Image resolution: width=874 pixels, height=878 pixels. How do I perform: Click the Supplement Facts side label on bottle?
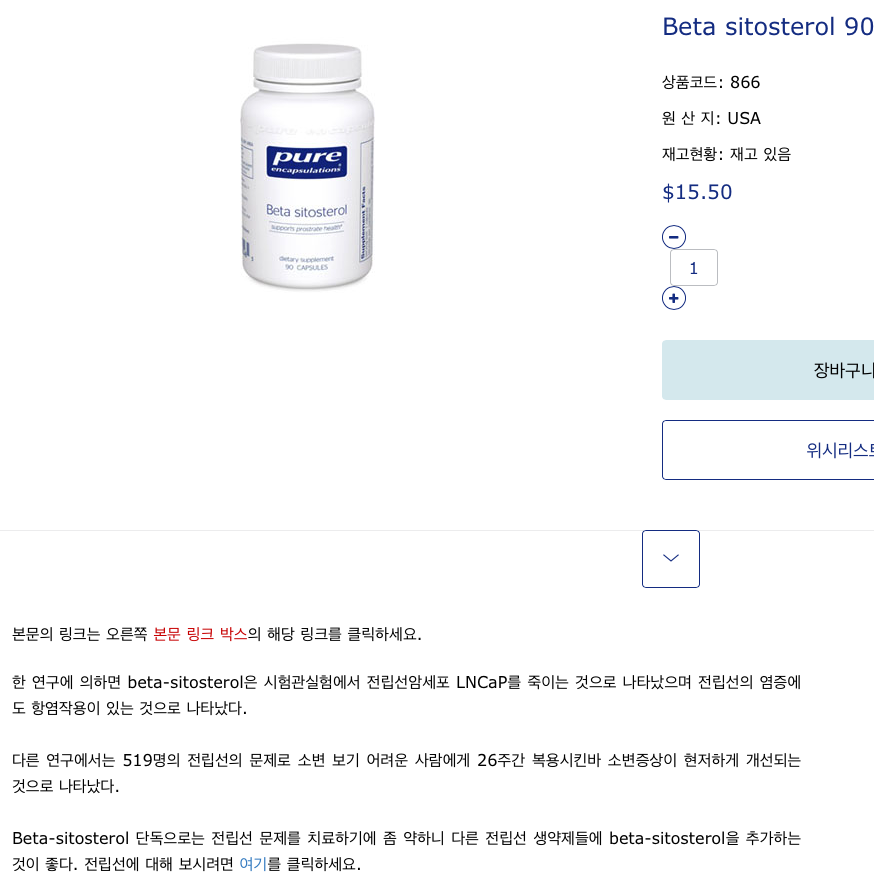[x=363, y=223]
